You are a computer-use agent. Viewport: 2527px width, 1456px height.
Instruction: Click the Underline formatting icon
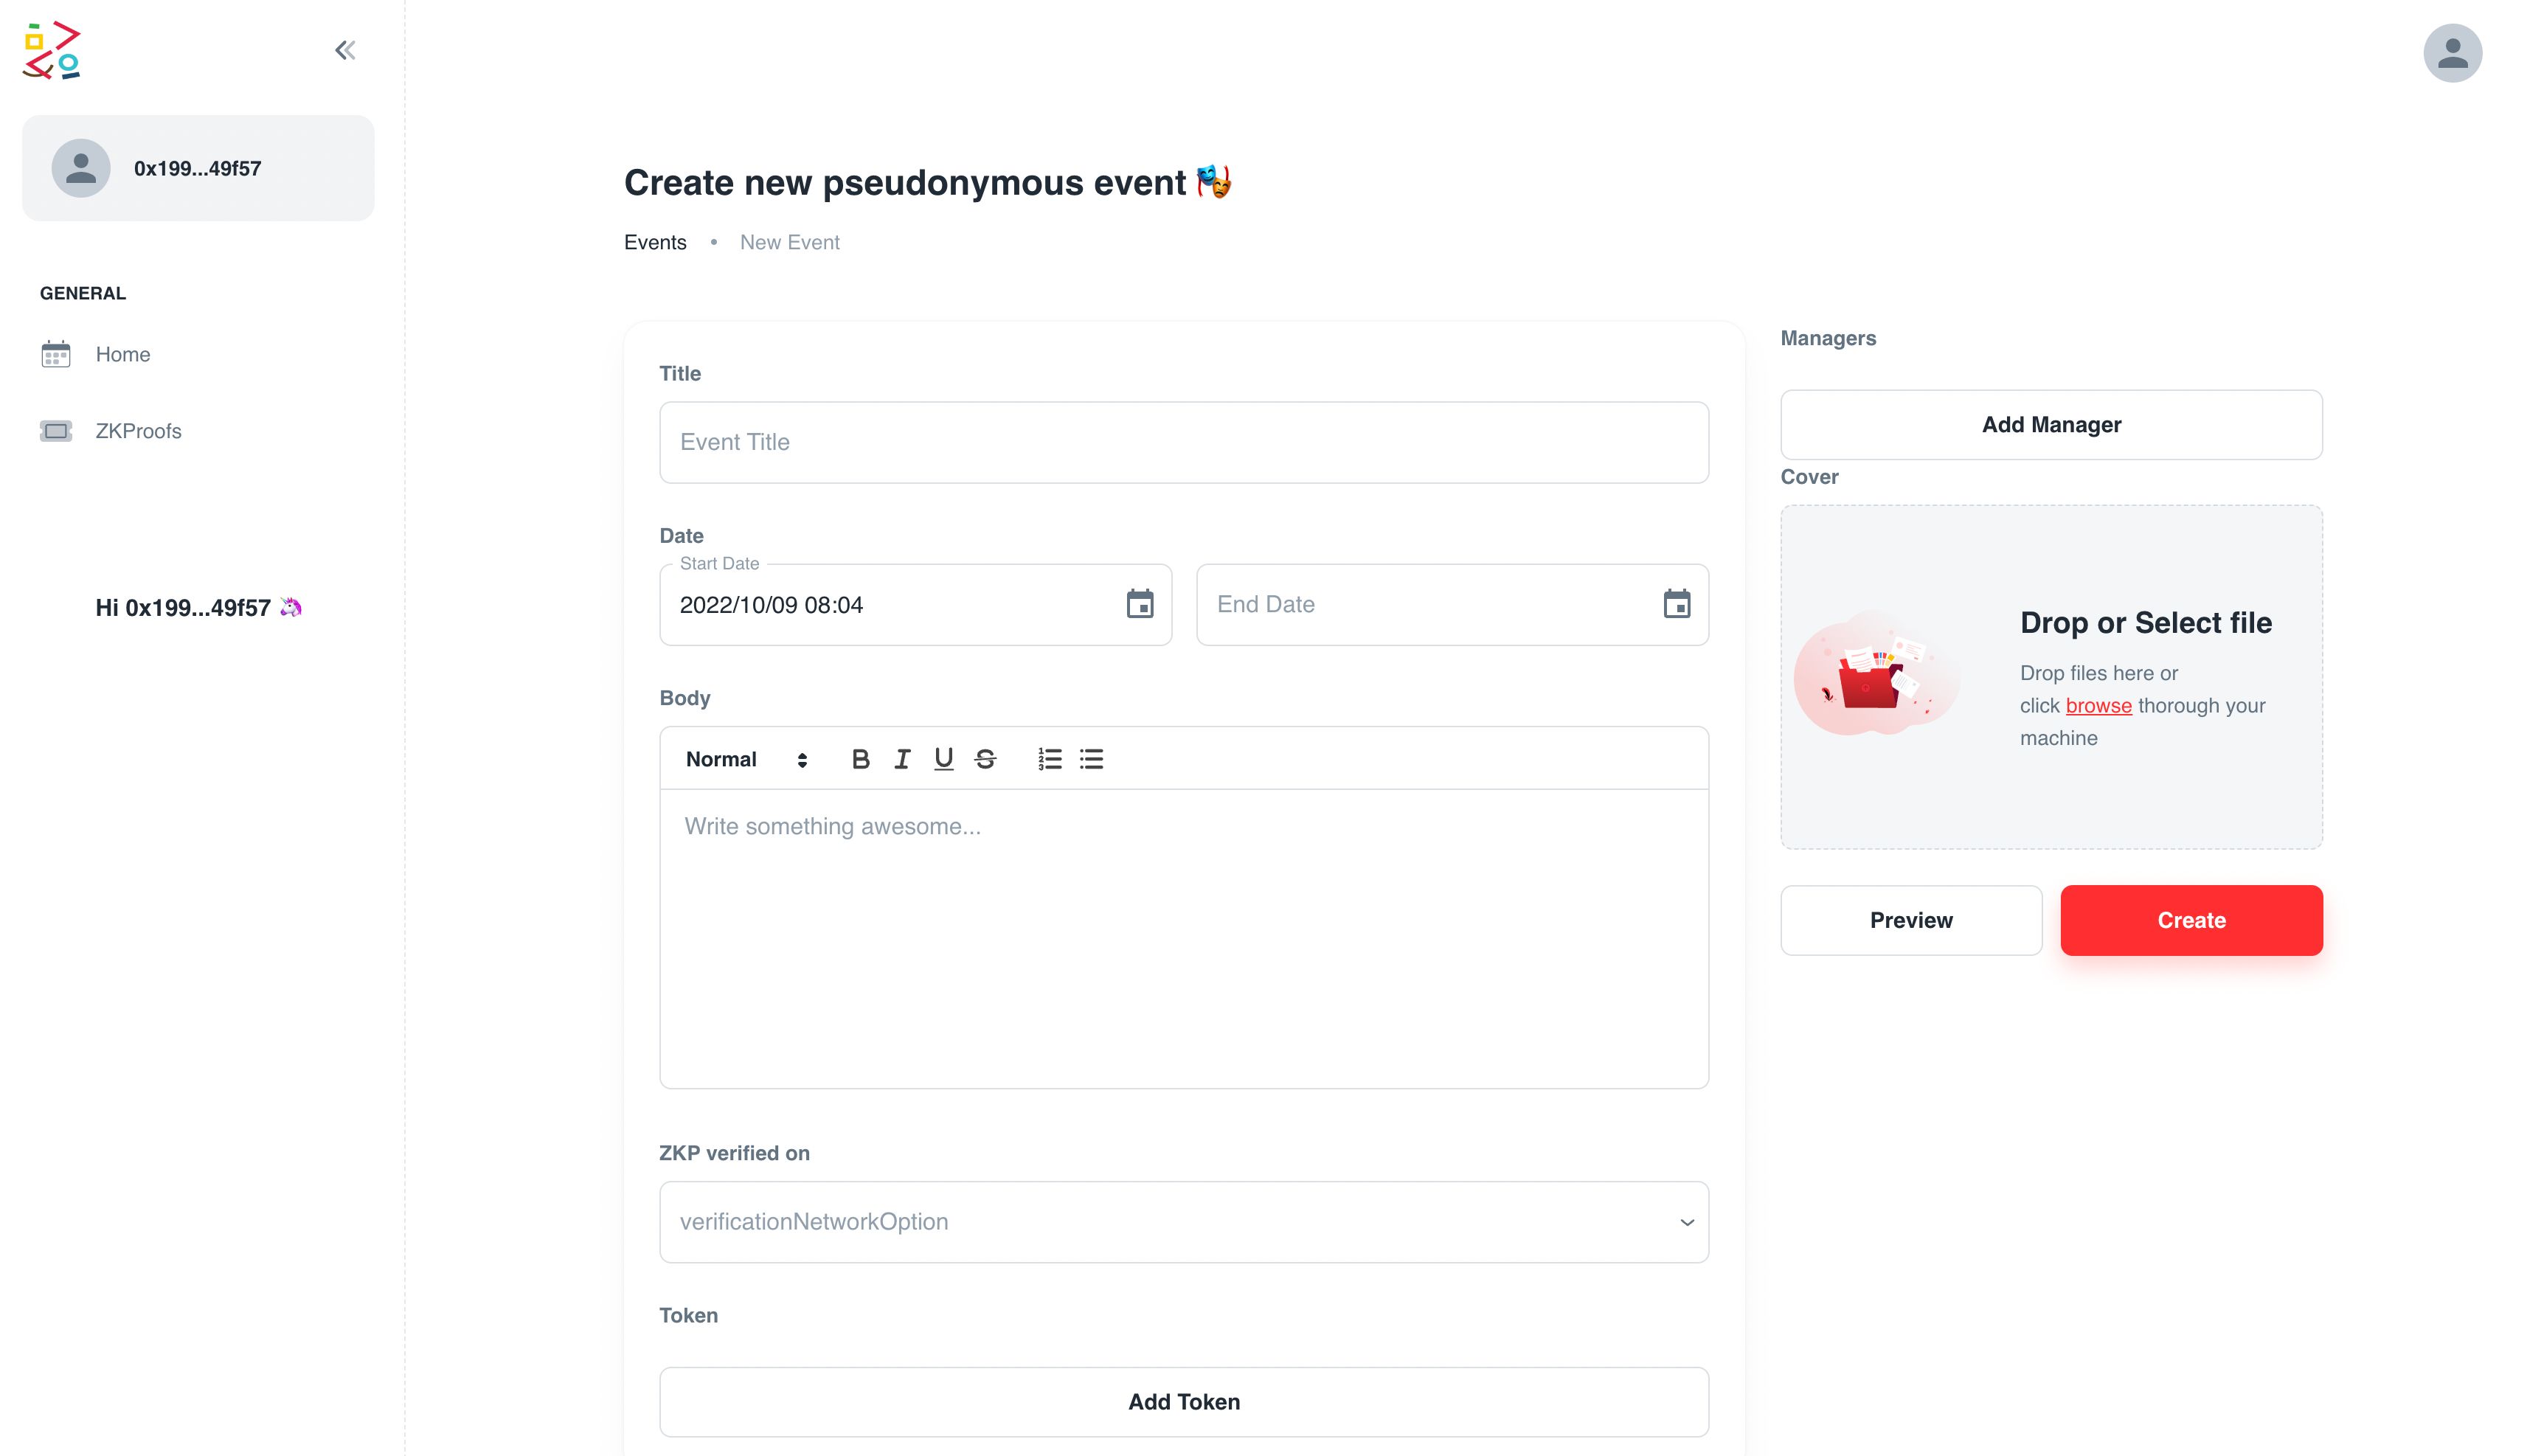943,758
